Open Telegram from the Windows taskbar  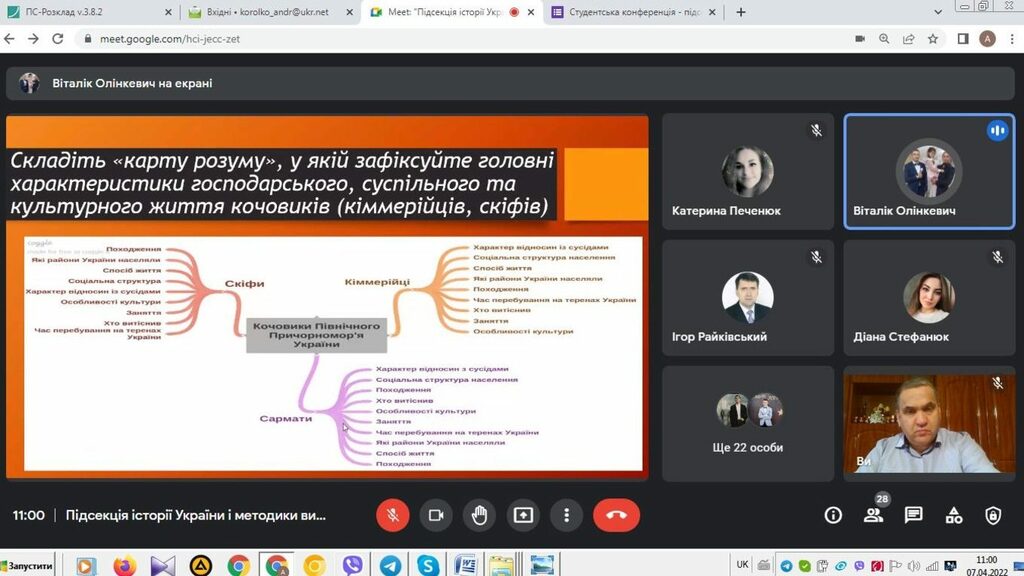pyautogui.click(x=390, y=565)
